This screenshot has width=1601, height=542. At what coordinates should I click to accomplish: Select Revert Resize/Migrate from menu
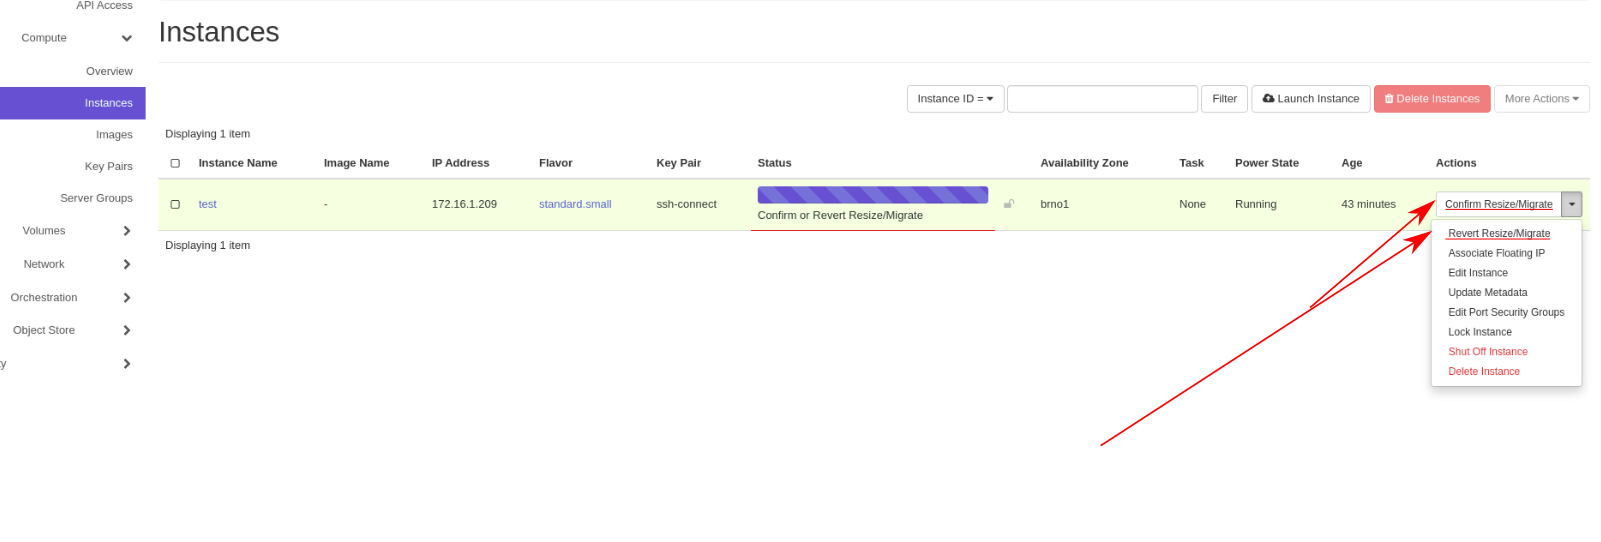click(x=1498, y=233)
